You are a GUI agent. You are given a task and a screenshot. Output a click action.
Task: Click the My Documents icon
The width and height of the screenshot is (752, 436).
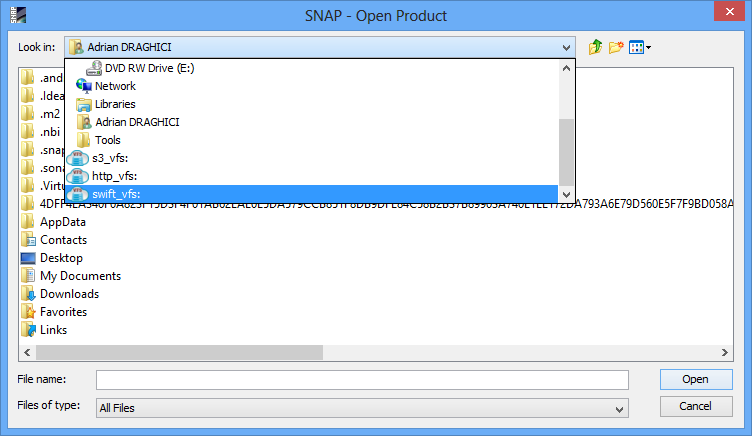(x=28, y=276)
